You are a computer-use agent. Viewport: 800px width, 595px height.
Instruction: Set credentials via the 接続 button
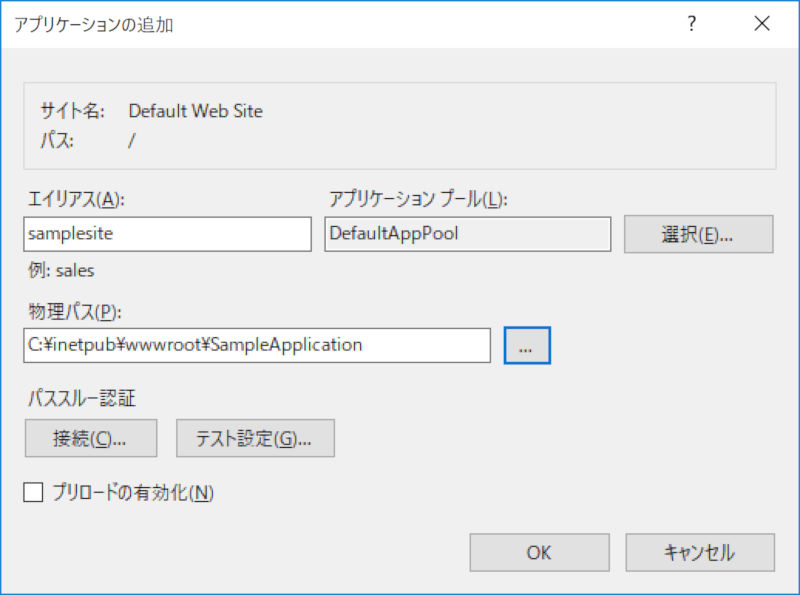coord(90,437)
